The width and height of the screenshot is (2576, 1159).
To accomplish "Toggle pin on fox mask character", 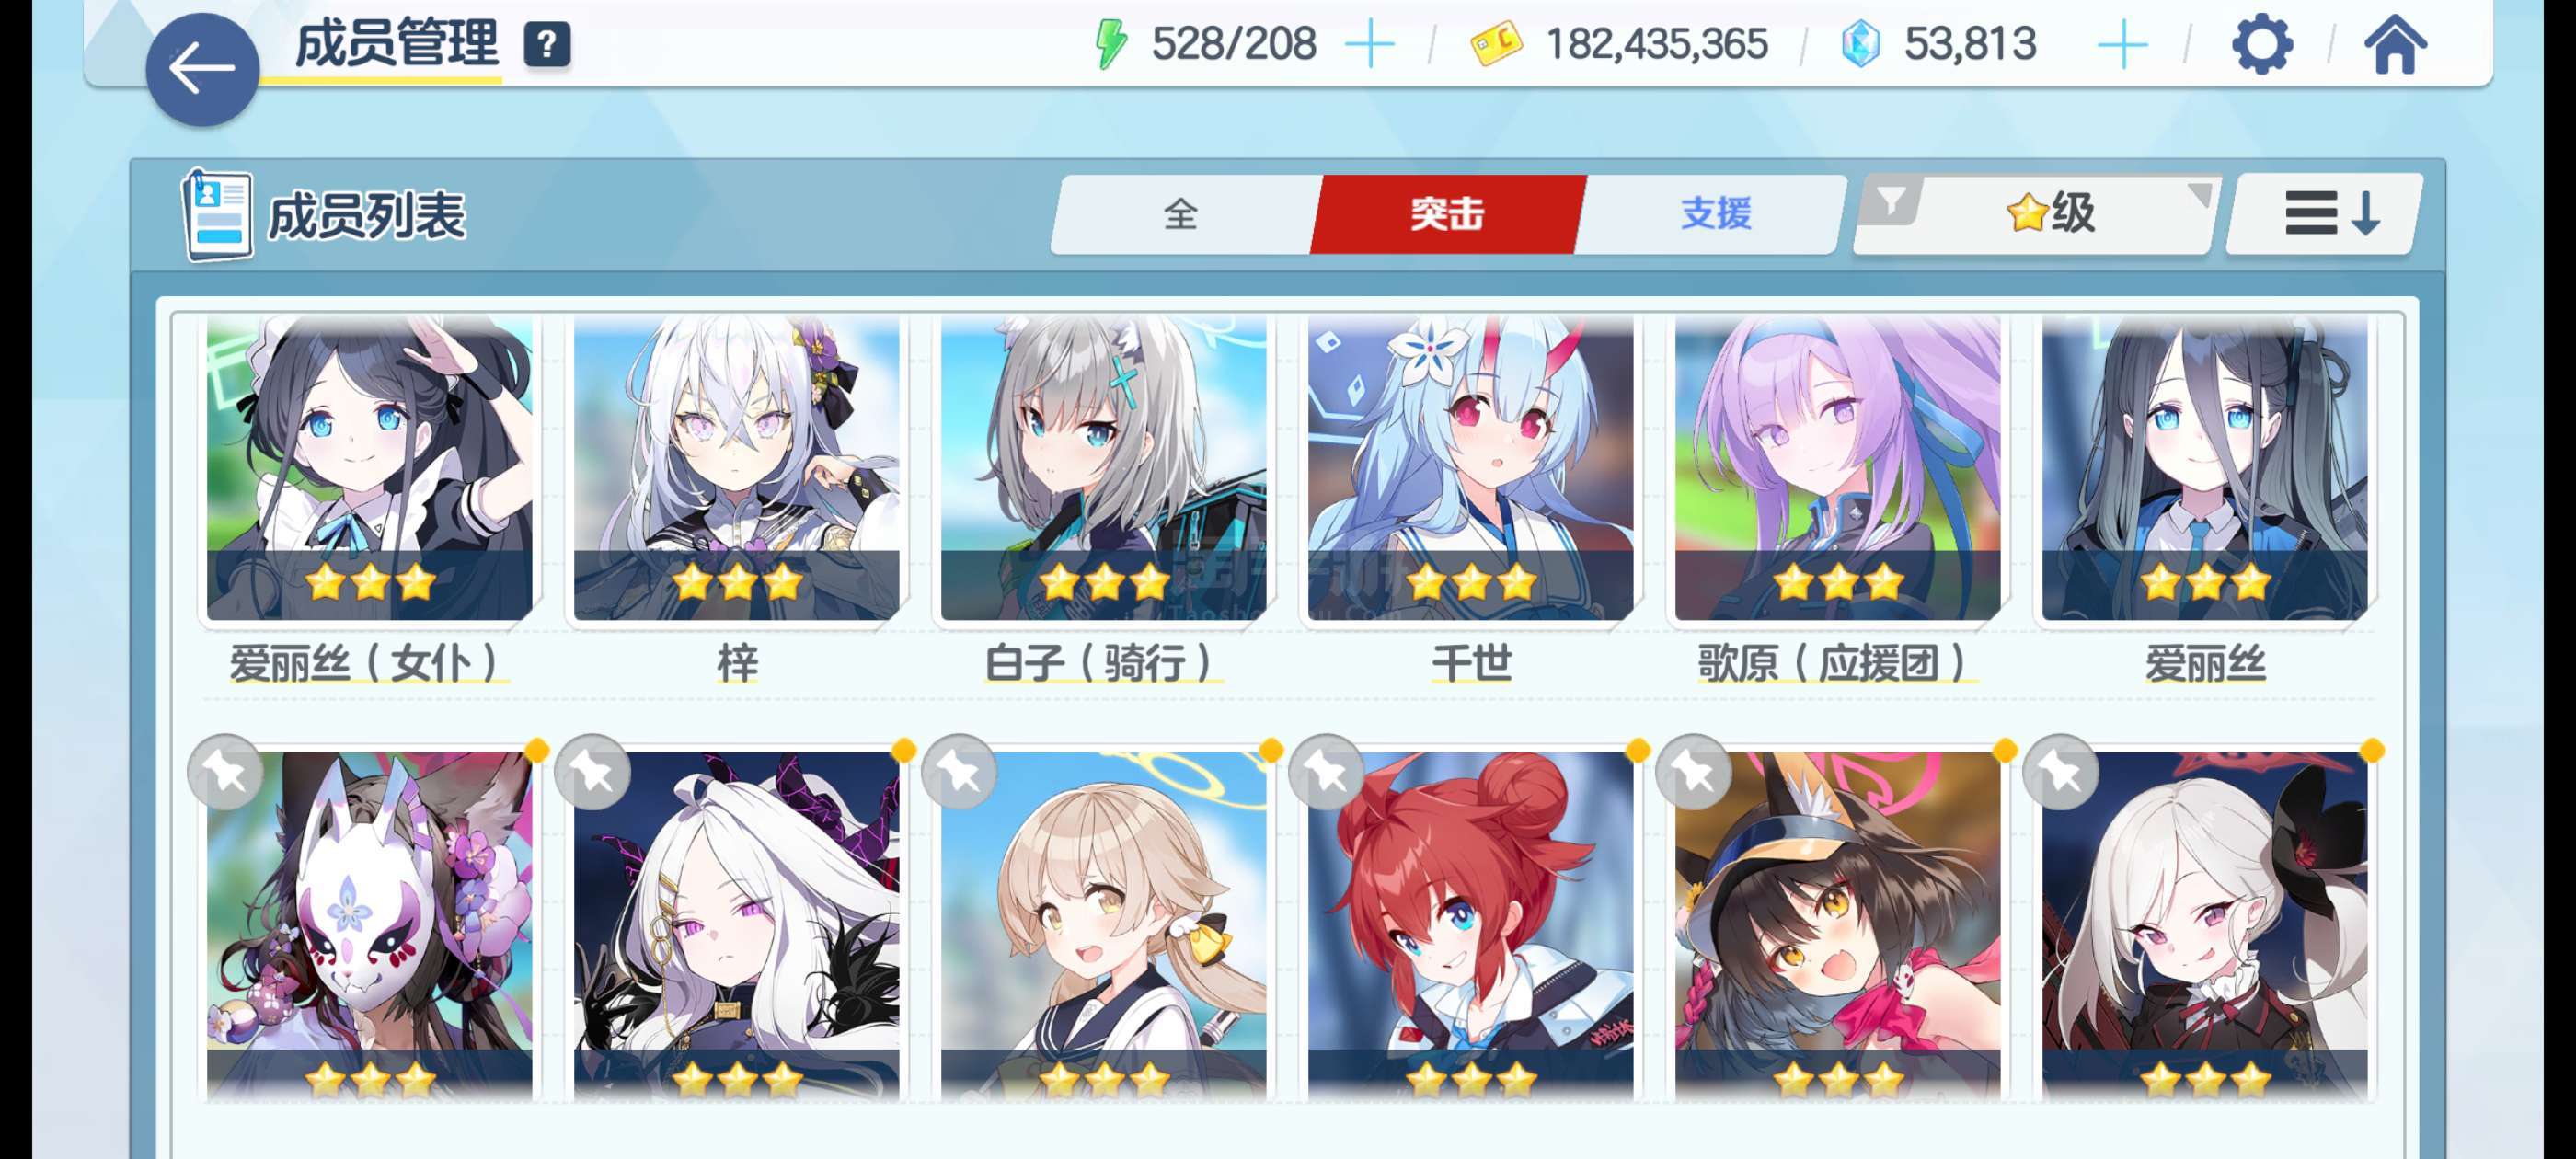I will click(225, 772).
